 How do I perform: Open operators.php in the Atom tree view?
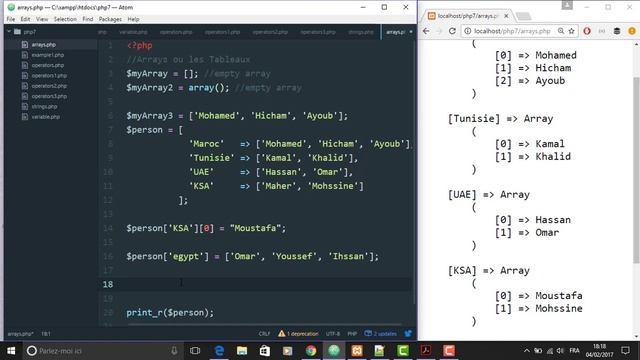coord(47,65)
